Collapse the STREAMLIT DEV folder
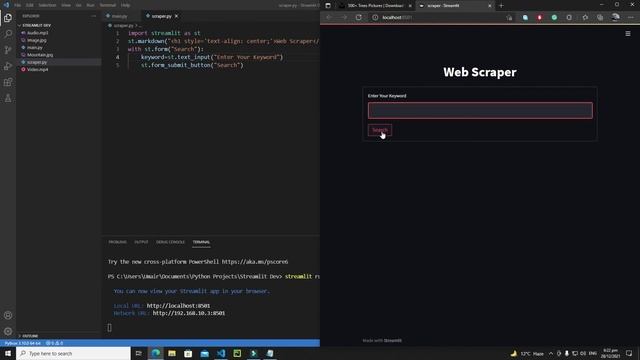 [36, 25]
